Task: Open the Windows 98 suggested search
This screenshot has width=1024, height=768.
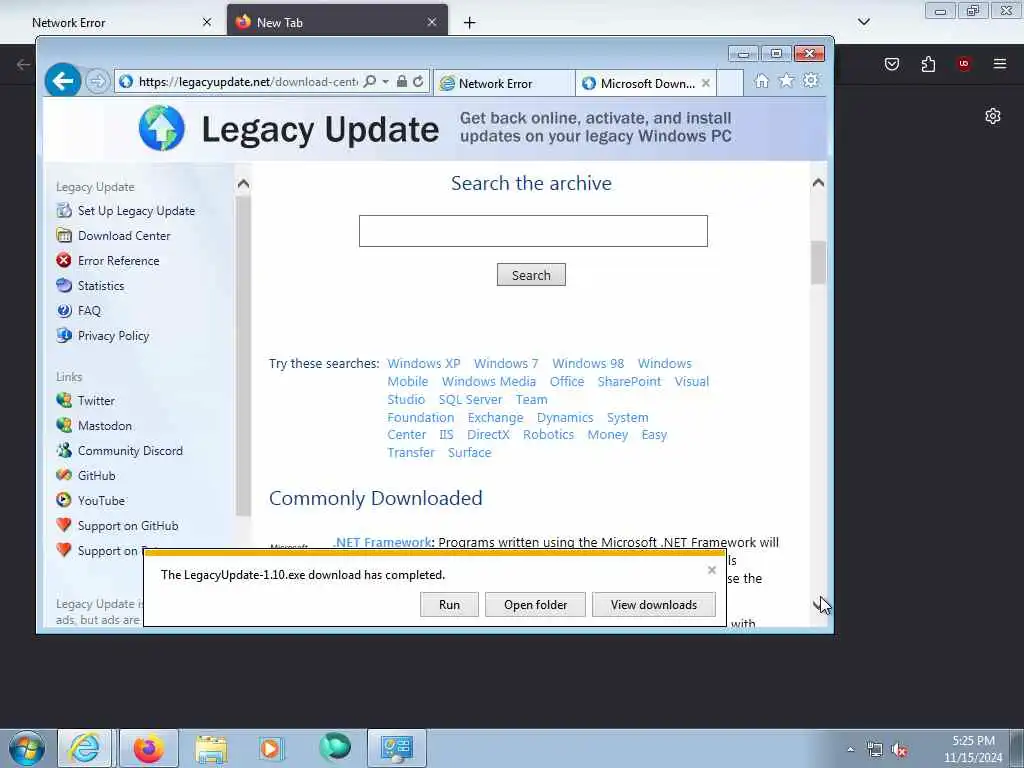Action: (588, 364)
